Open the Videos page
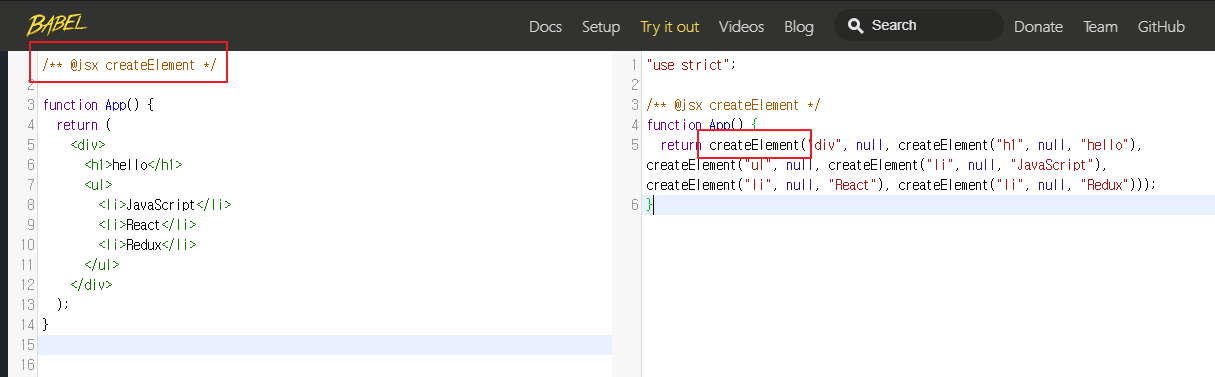1215x377 pixels. point(741,27)
